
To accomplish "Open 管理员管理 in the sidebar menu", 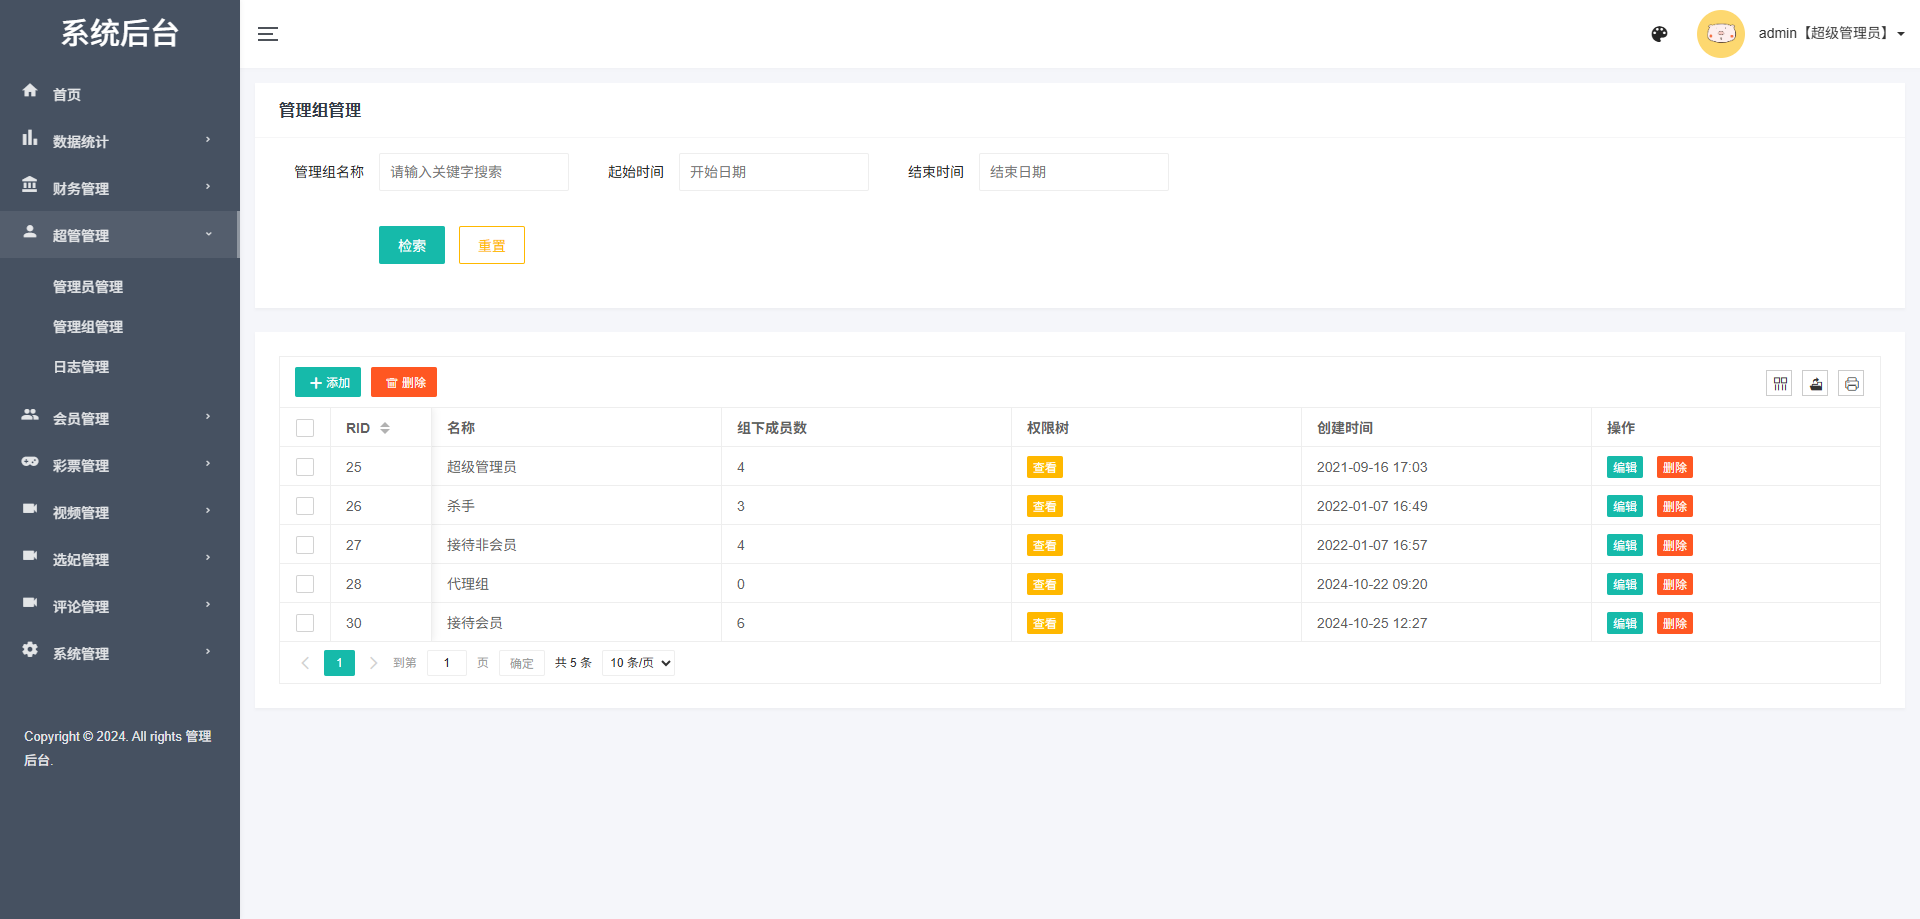I will pyautogui.click(x=88, y=287).
